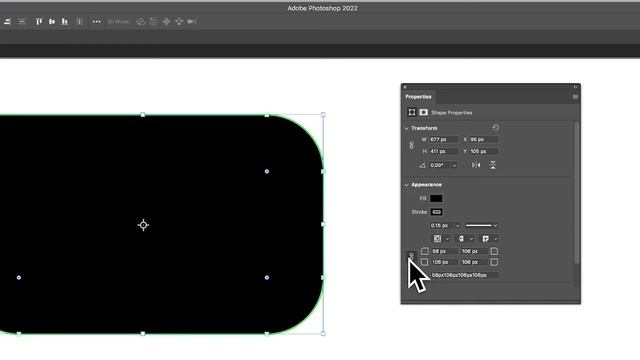Click the Flip Horizontal icon

(x=476, y=165)
